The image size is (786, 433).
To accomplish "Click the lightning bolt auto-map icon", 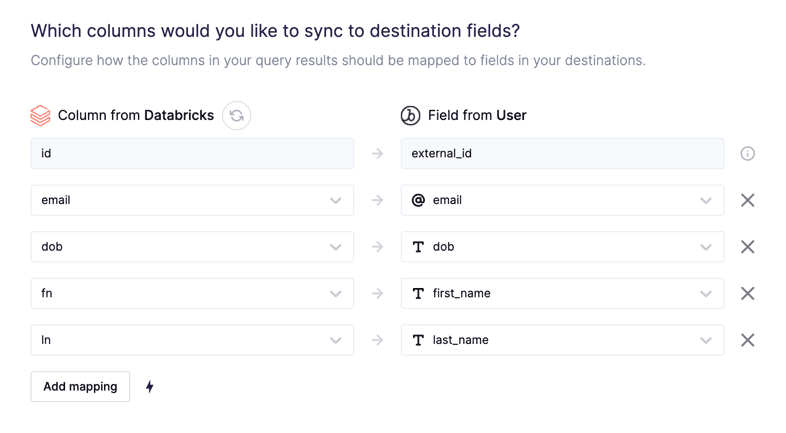I will [x=150, y=387].
